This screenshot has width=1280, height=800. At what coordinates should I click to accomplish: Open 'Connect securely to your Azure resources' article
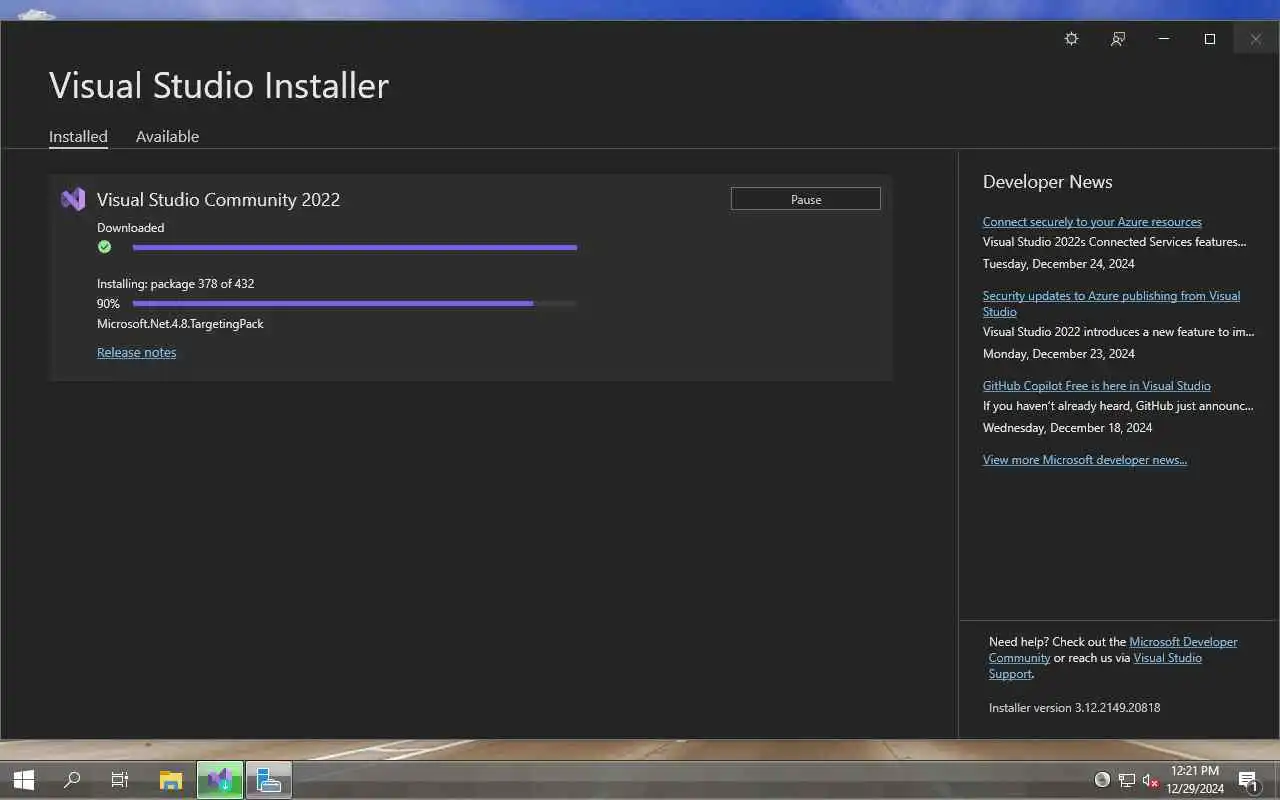[1092, 222]
